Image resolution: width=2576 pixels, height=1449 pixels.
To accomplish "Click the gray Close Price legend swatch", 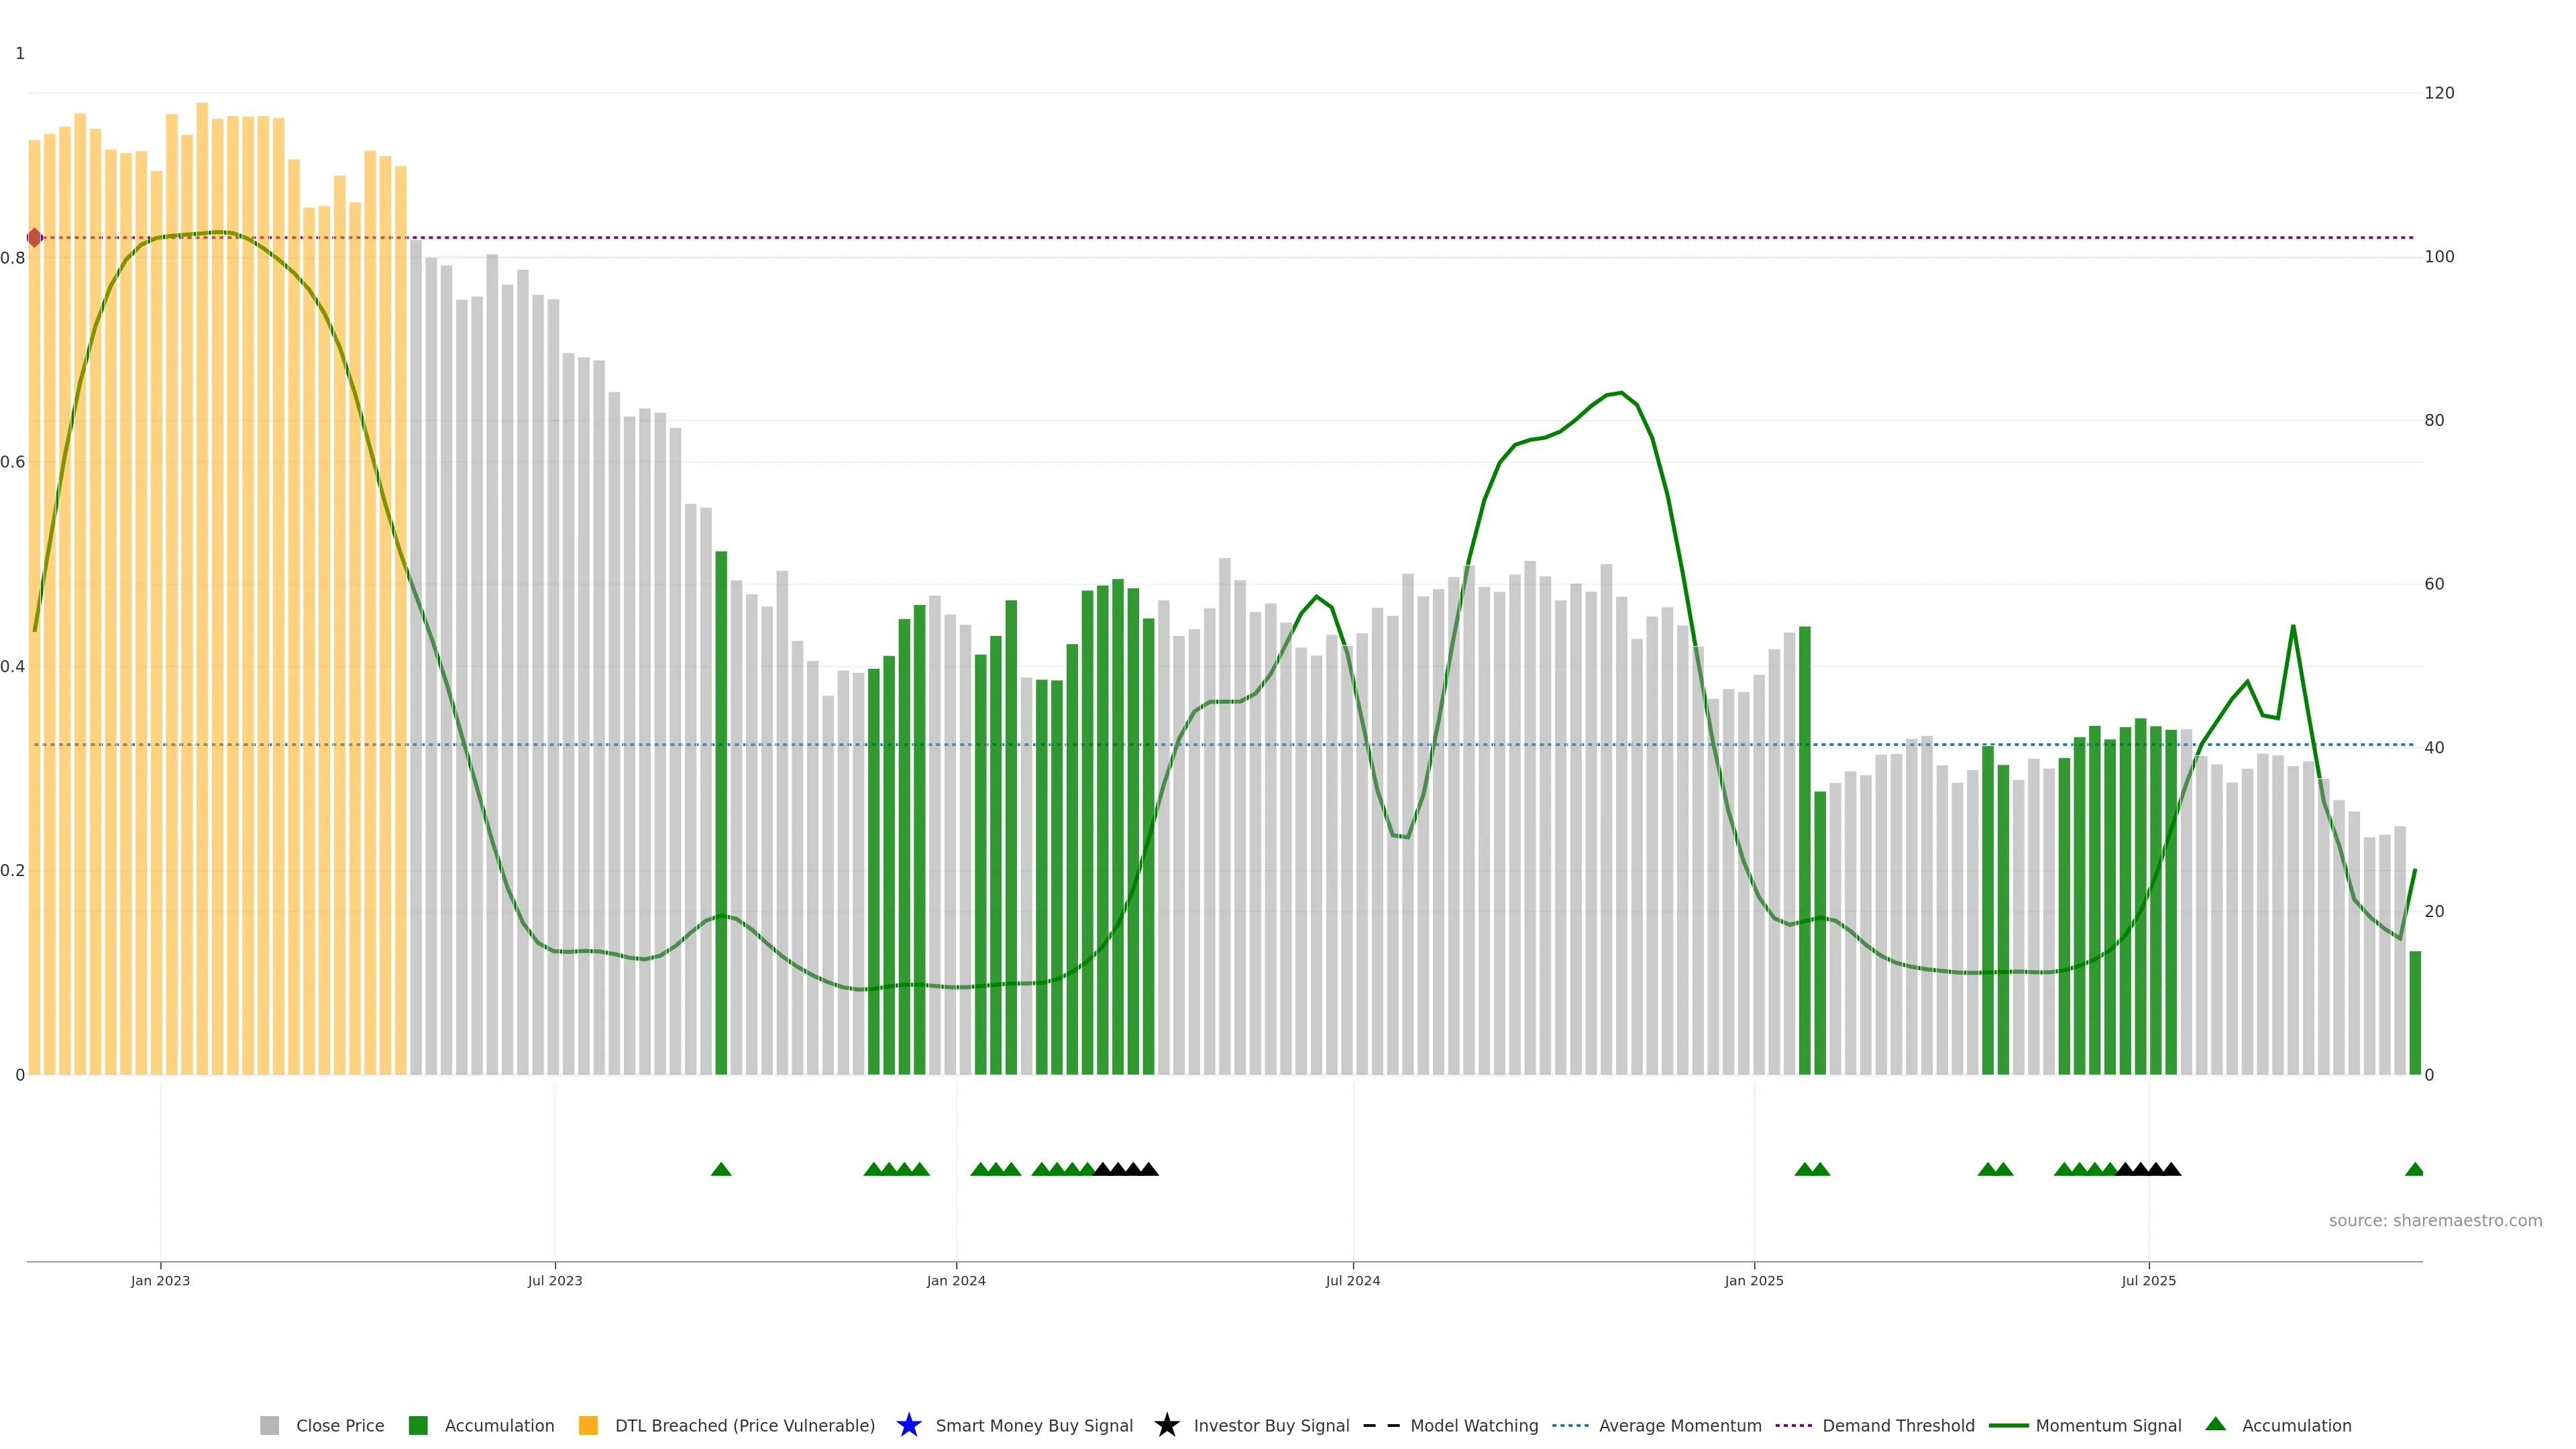I will tap(269, 1425).
